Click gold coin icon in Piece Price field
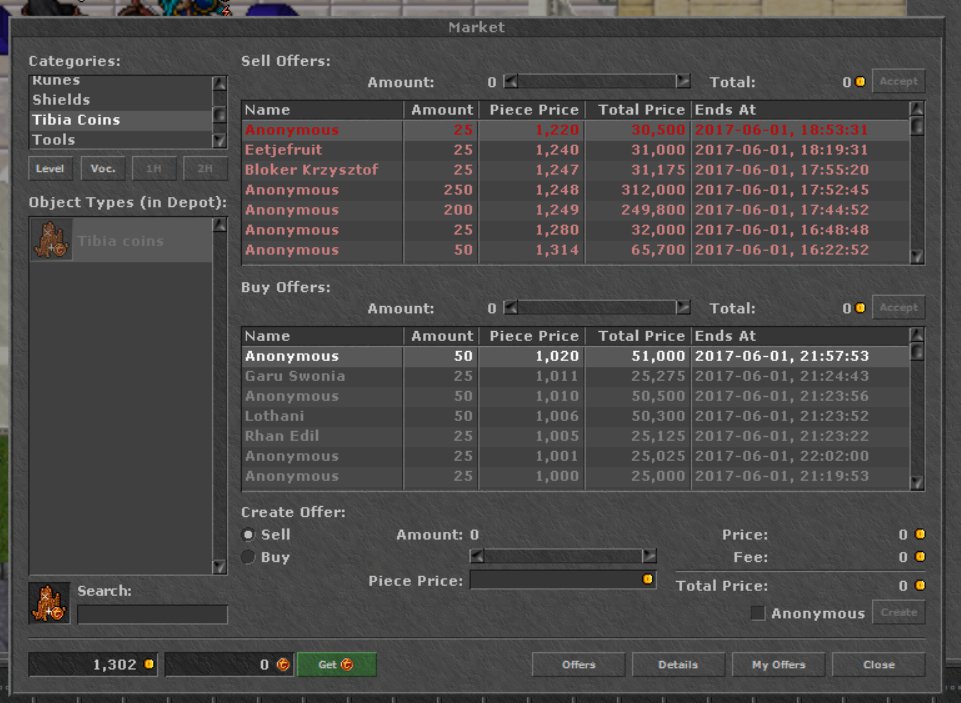 click(x=647, y=579)
